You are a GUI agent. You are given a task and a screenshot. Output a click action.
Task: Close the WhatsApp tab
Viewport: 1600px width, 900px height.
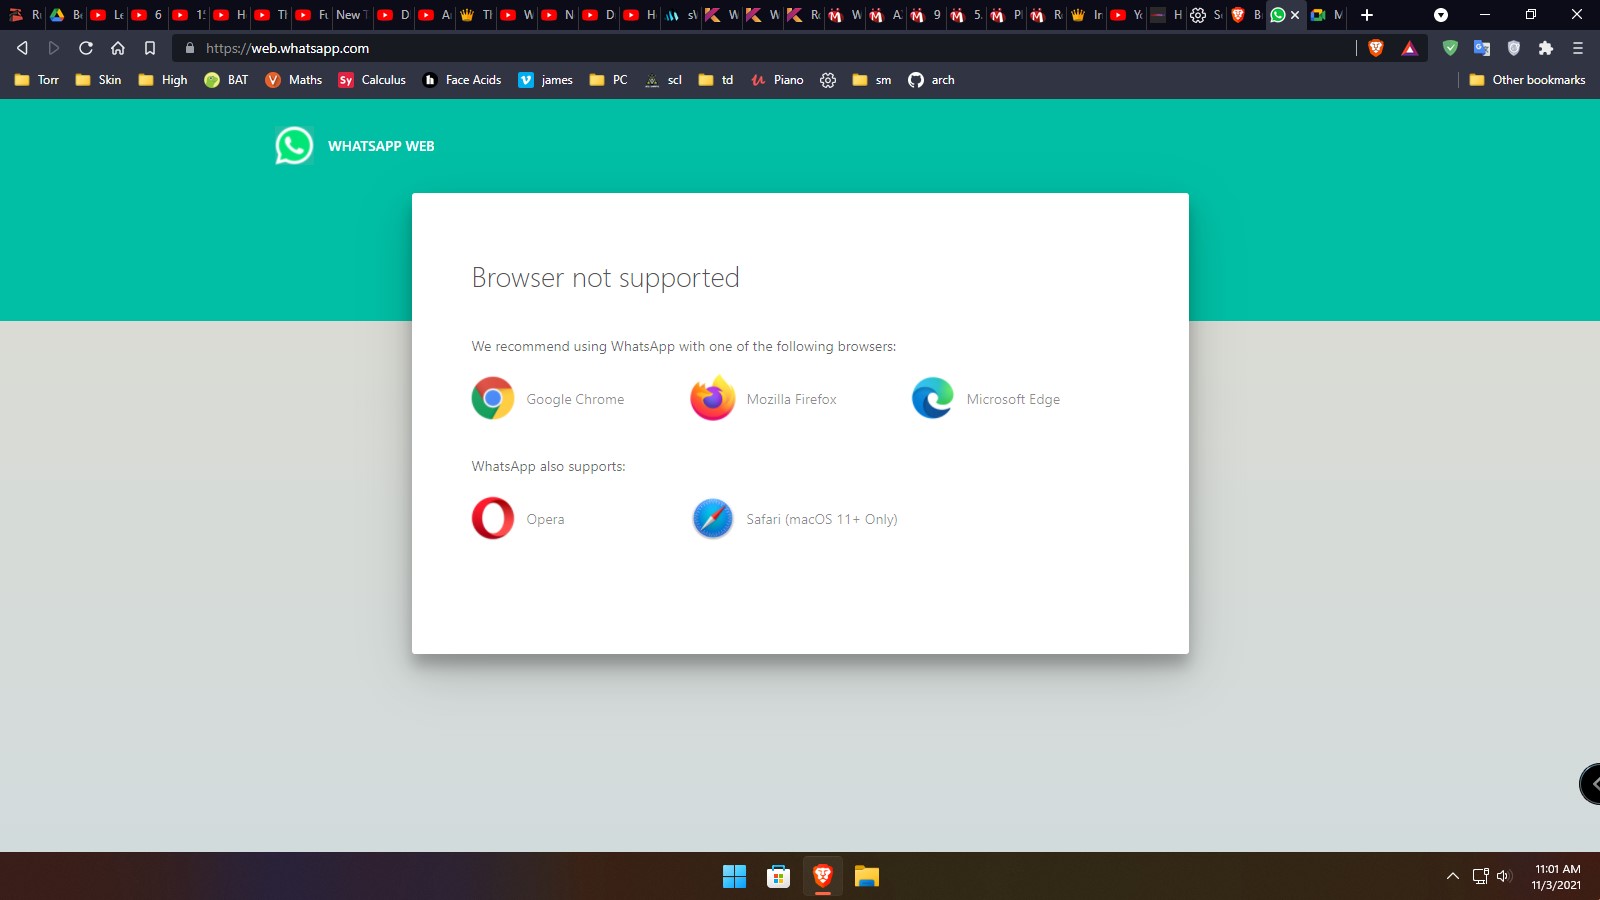click(x=1295, y=15)
